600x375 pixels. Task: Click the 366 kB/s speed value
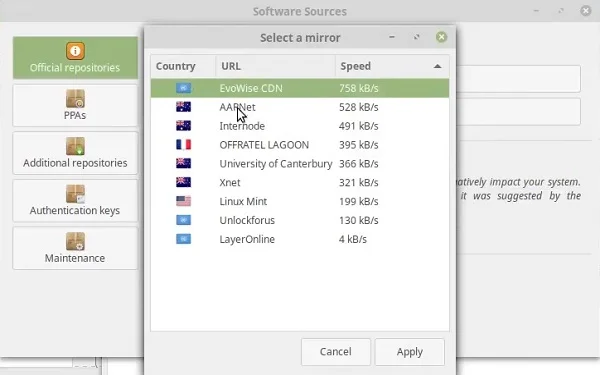[x=359, y=163]
